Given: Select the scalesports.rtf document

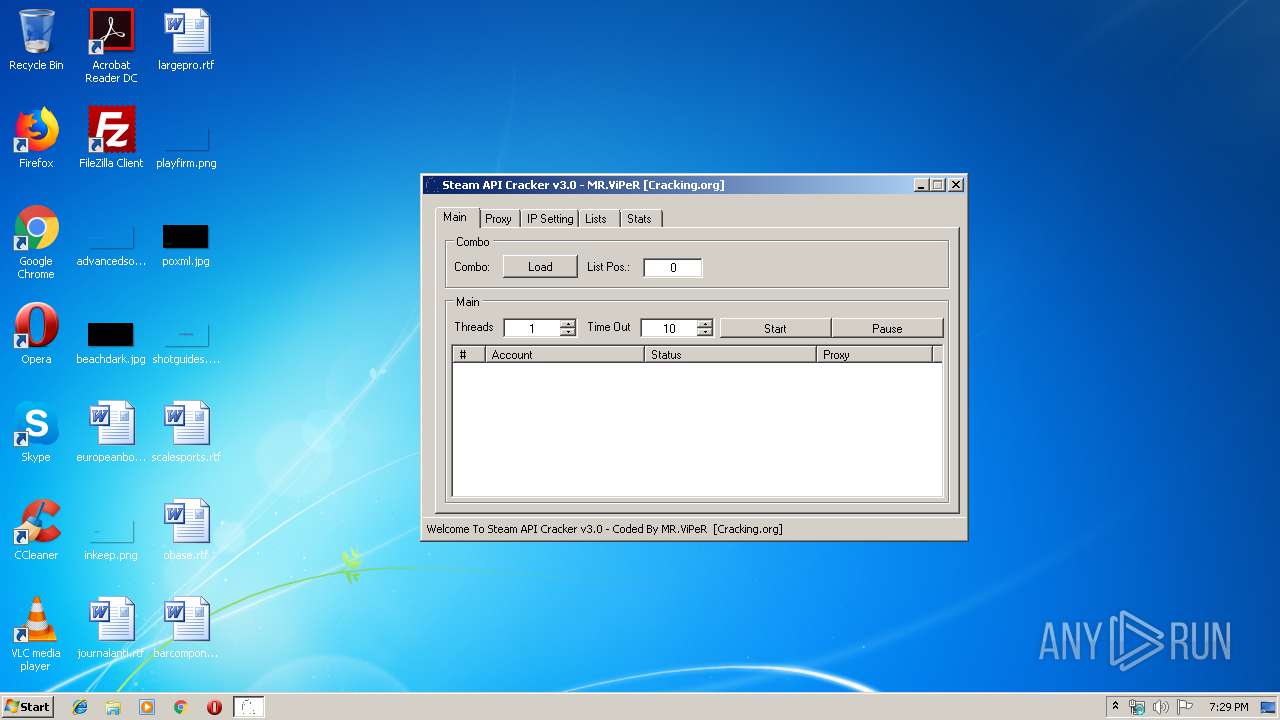Looking at the screenshot, I should (x=186, y=432).
